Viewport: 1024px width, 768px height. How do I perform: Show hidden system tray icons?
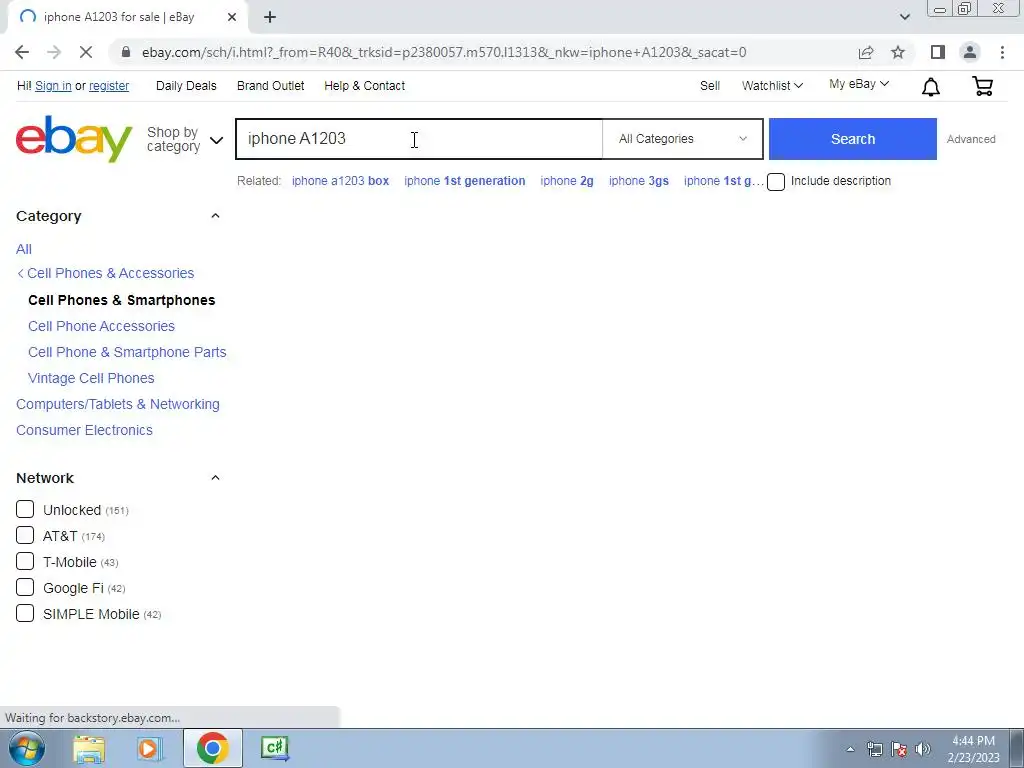850,749
